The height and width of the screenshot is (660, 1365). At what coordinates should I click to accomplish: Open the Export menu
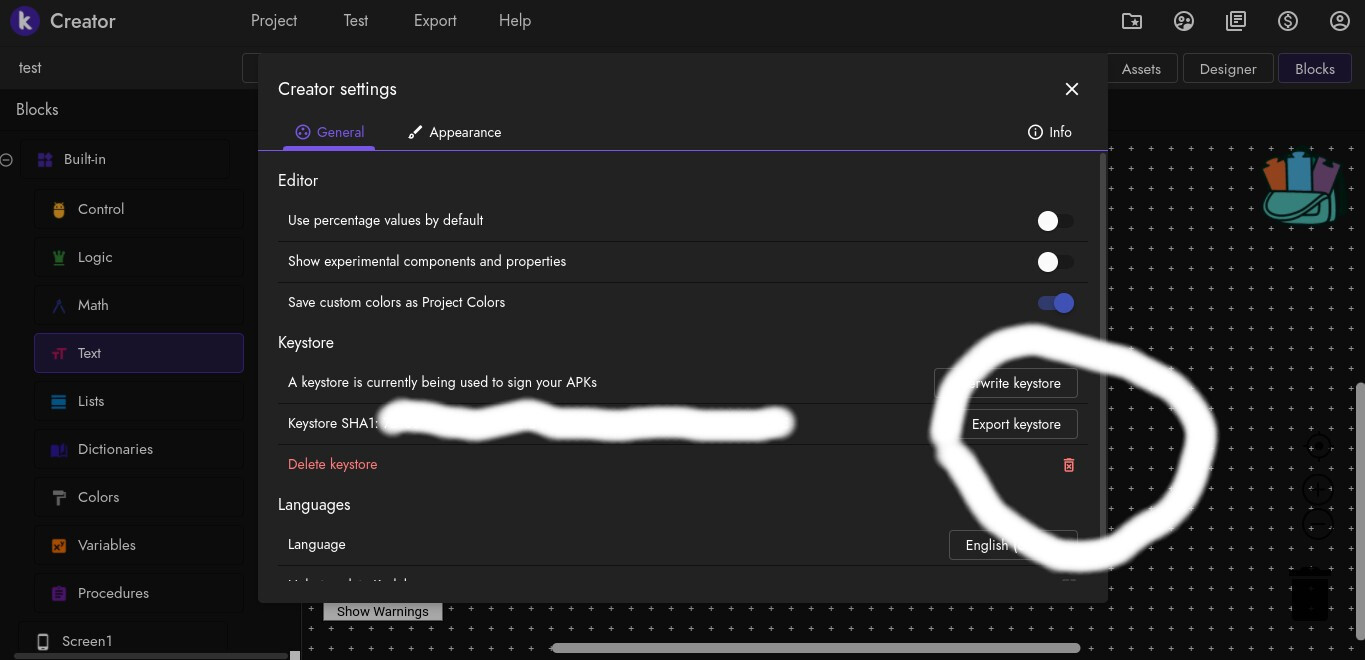435,20
